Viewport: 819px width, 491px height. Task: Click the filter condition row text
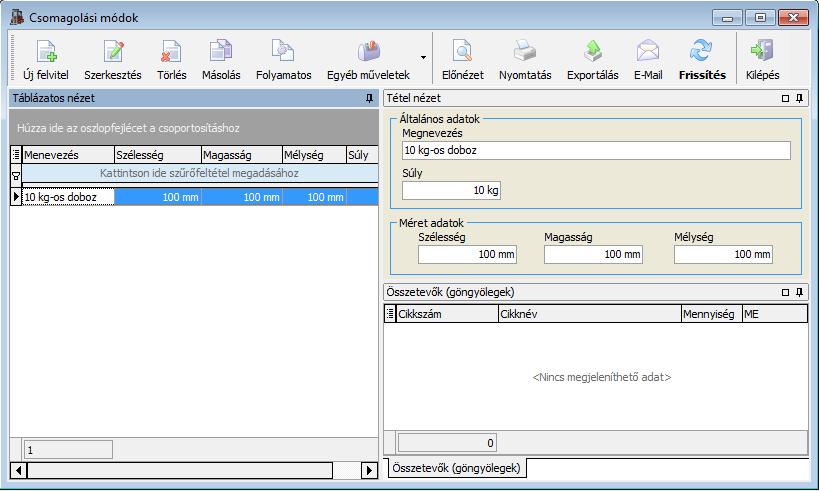click(x=199, y=173)
